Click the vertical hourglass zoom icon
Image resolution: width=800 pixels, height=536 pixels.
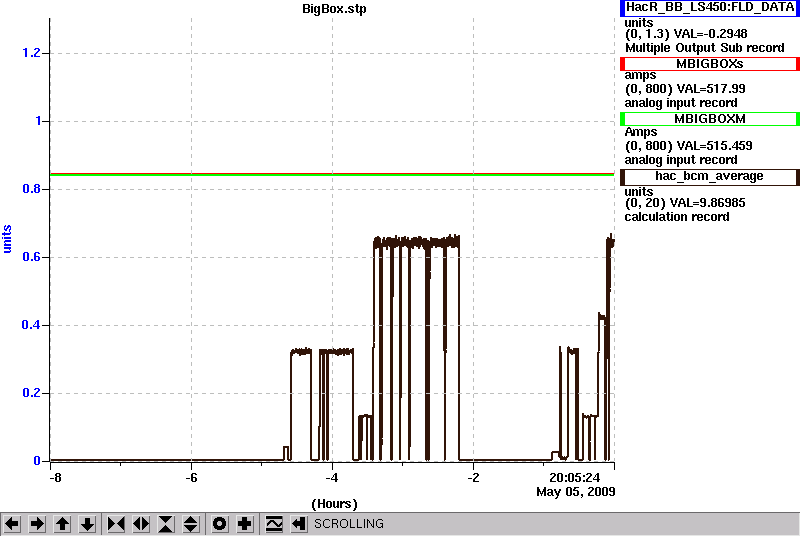166,524
